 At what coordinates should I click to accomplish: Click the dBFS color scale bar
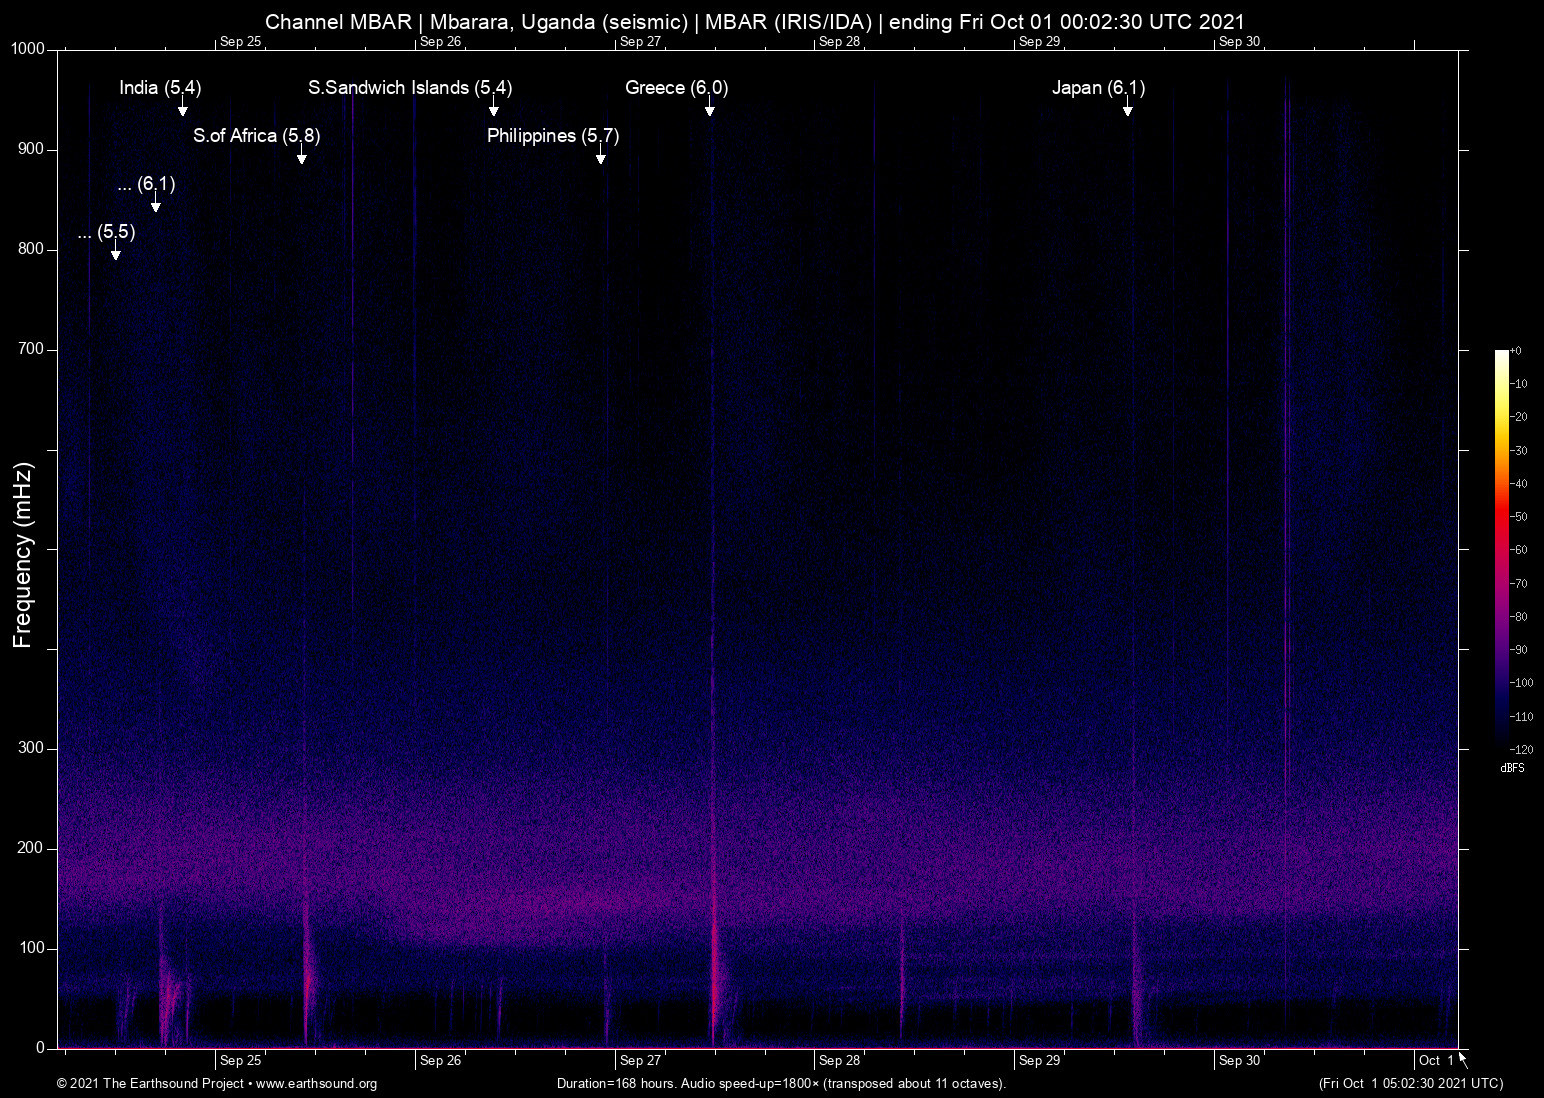coord(1500,550)
